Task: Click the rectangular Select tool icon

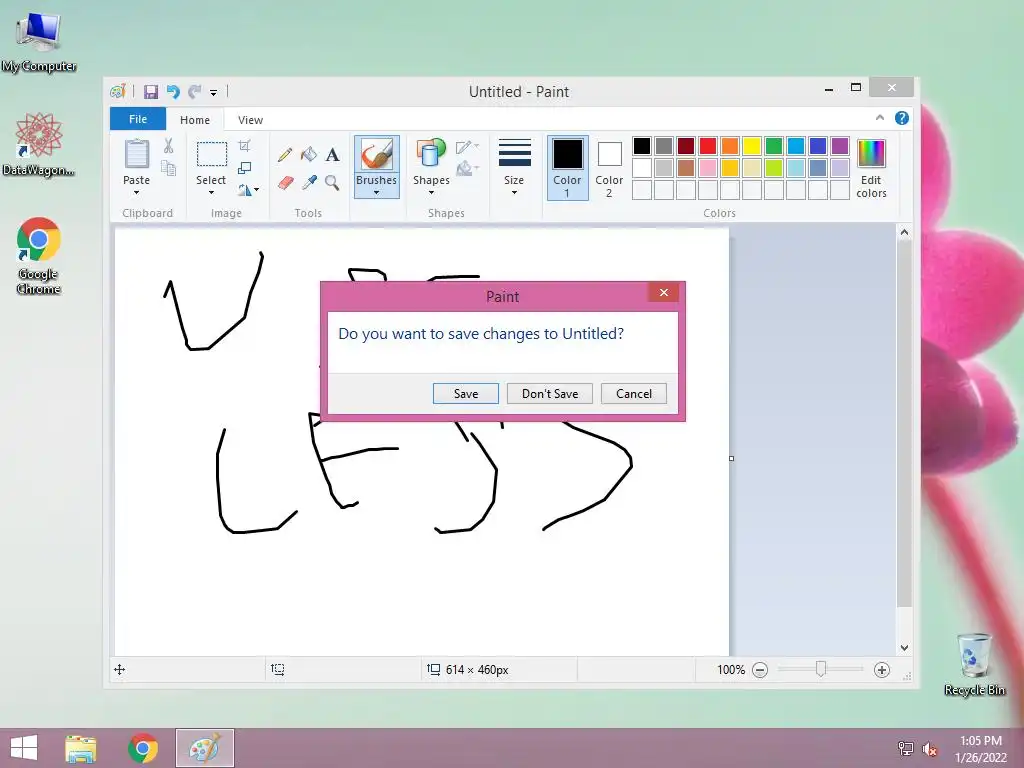Action: click(212, 155)
